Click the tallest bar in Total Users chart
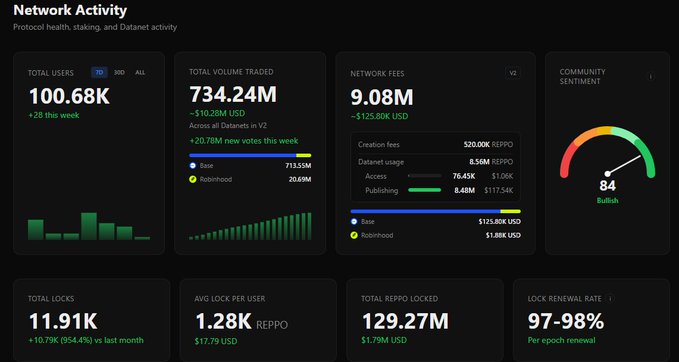Image resolution: width=679 pixels, height=362 pixels. pos(89,226)
